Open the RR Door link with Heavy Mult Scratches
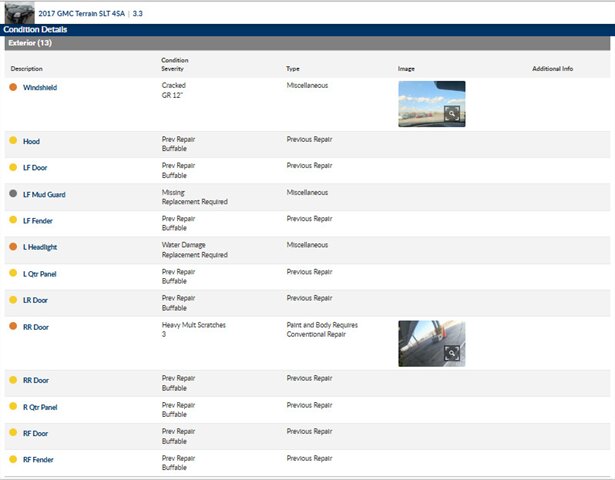This screenshot has height=480, width=615. click(x=36, y=326)
